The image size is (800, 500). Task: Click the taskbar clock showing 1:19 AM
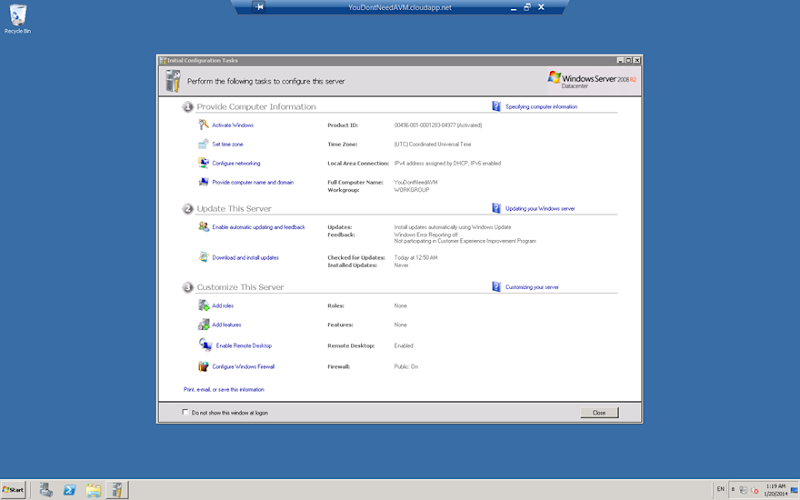[x=776, y=490]
